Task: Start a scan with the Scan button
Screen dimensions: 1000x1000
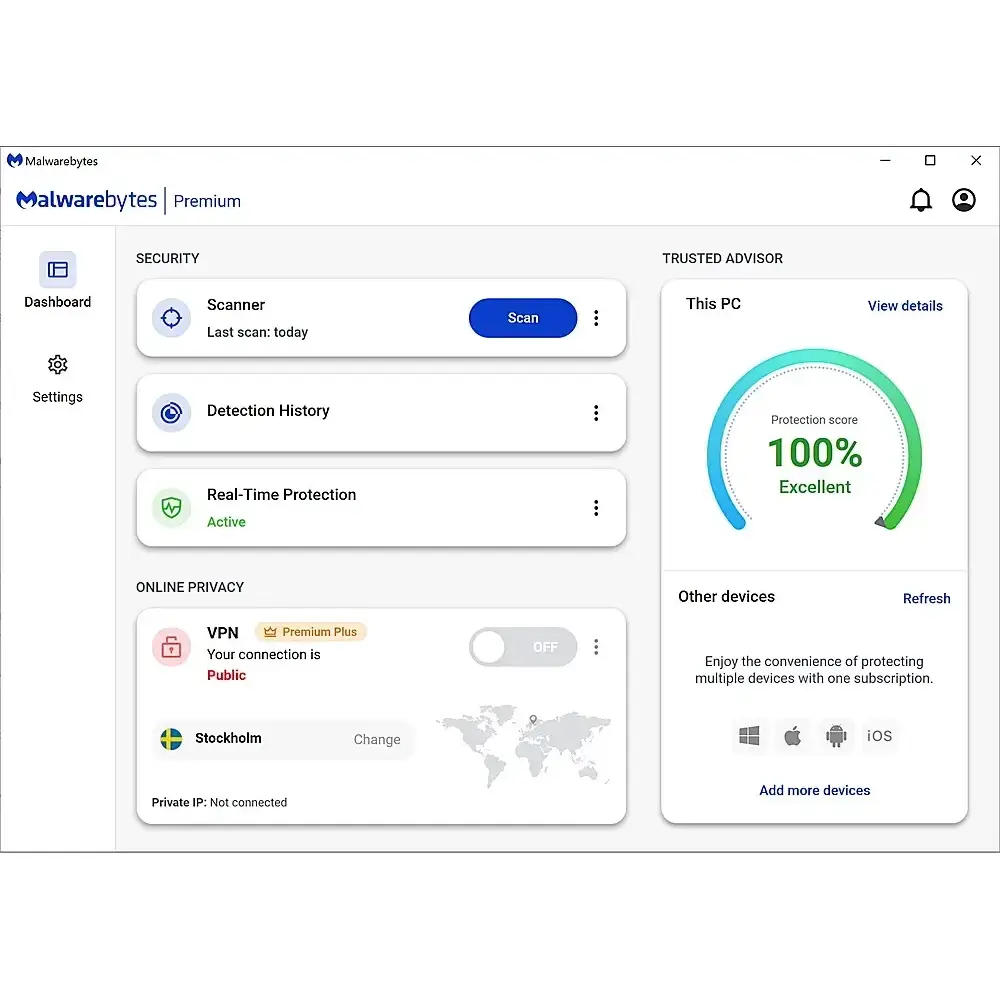Action: coord(523,318)
